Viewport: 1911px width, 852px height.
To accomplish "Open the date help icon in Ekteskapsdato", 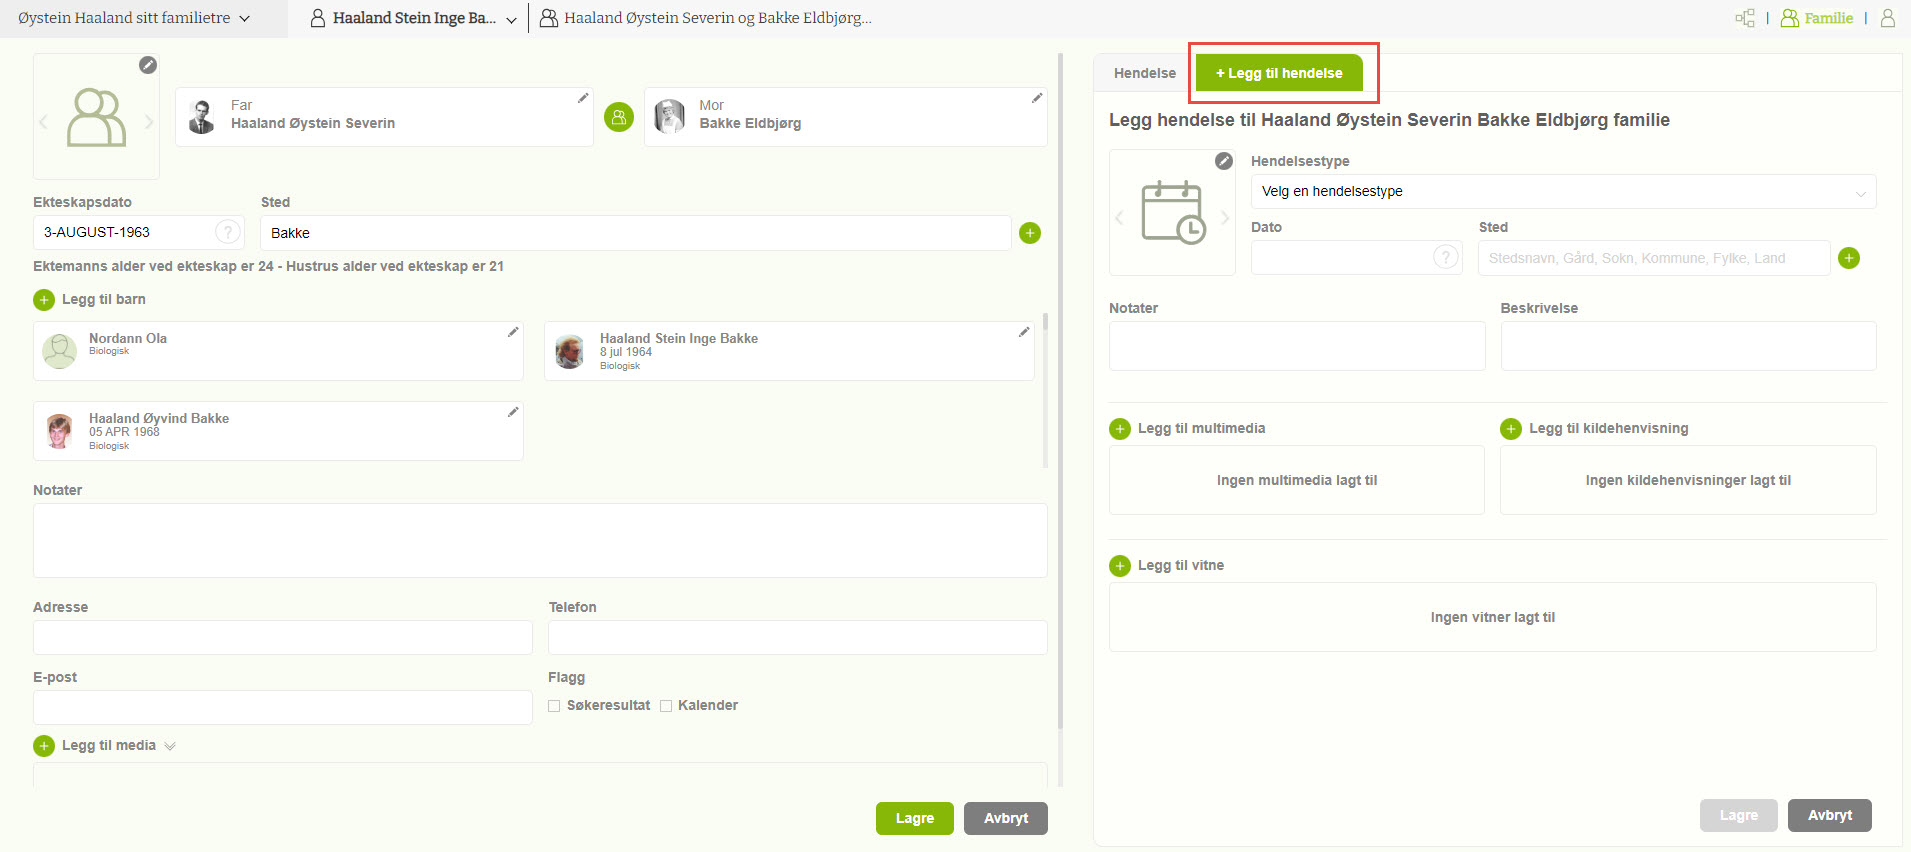I will 228,232.
